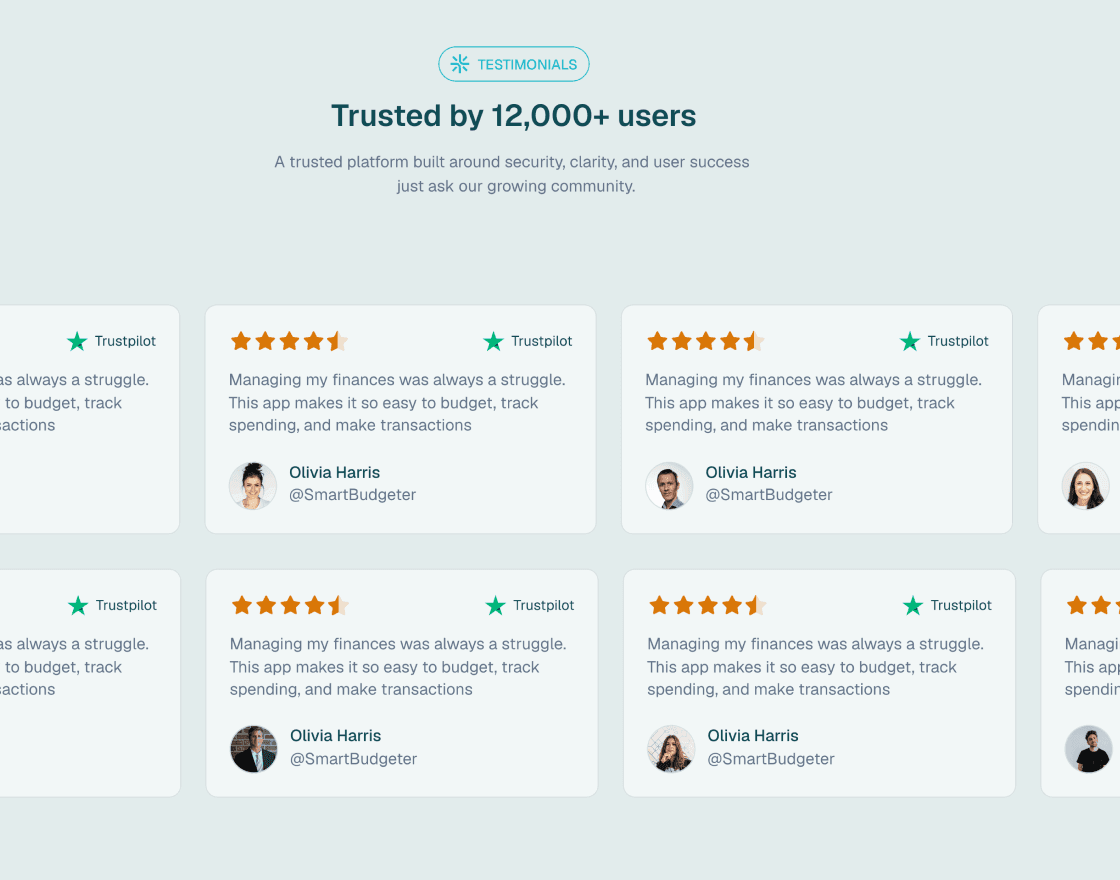
Task: Click the Trustpilot star in bottom-right card
Action: click(x=913, y=606)
